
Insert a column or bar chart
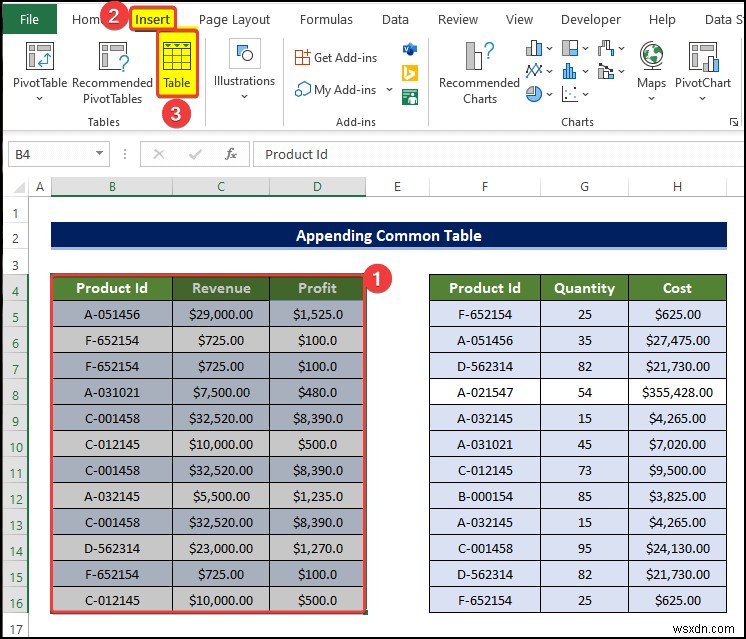(x=534, y=48)
